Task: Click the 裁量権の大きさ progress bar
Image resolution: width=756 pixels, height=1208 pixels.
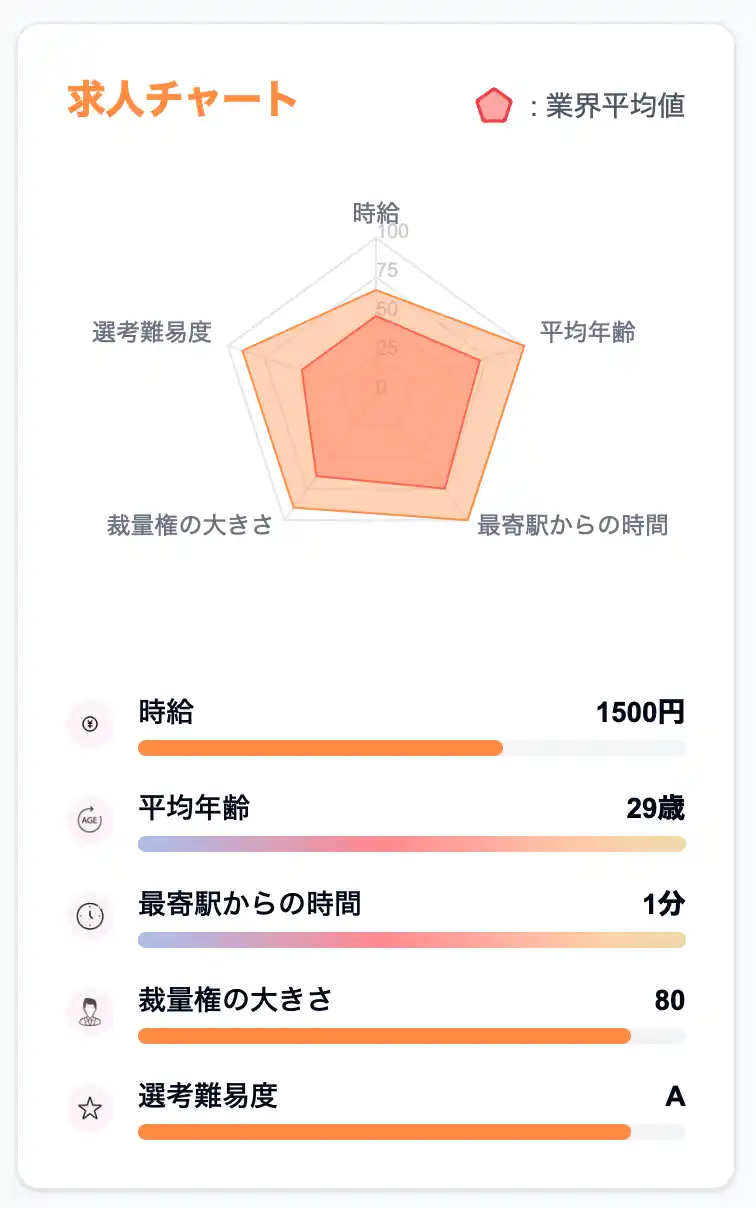Action: pos(384,1036)
